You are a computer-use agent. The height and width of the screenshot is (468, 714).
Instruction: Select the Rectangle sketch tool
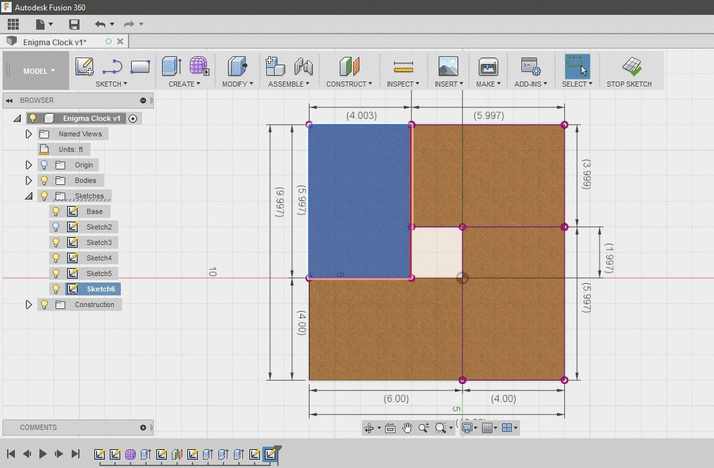click(x=140, y=66)
